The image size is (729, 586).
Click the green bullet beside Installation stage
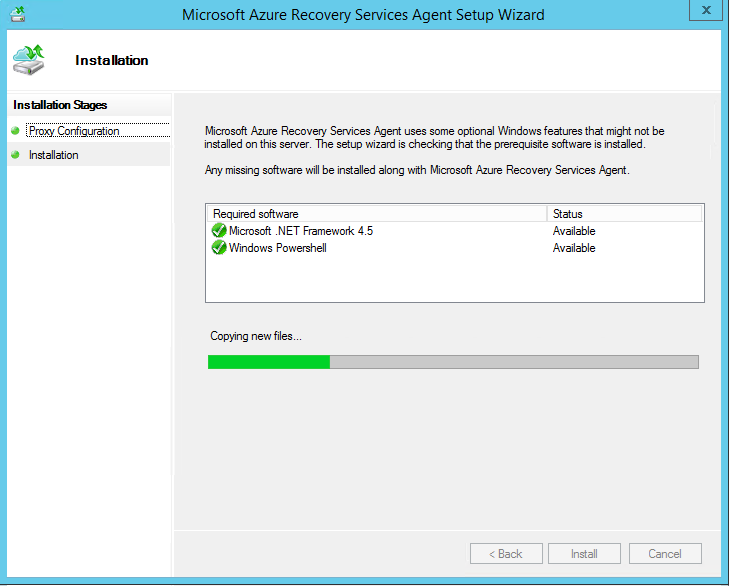coord(16,155)
